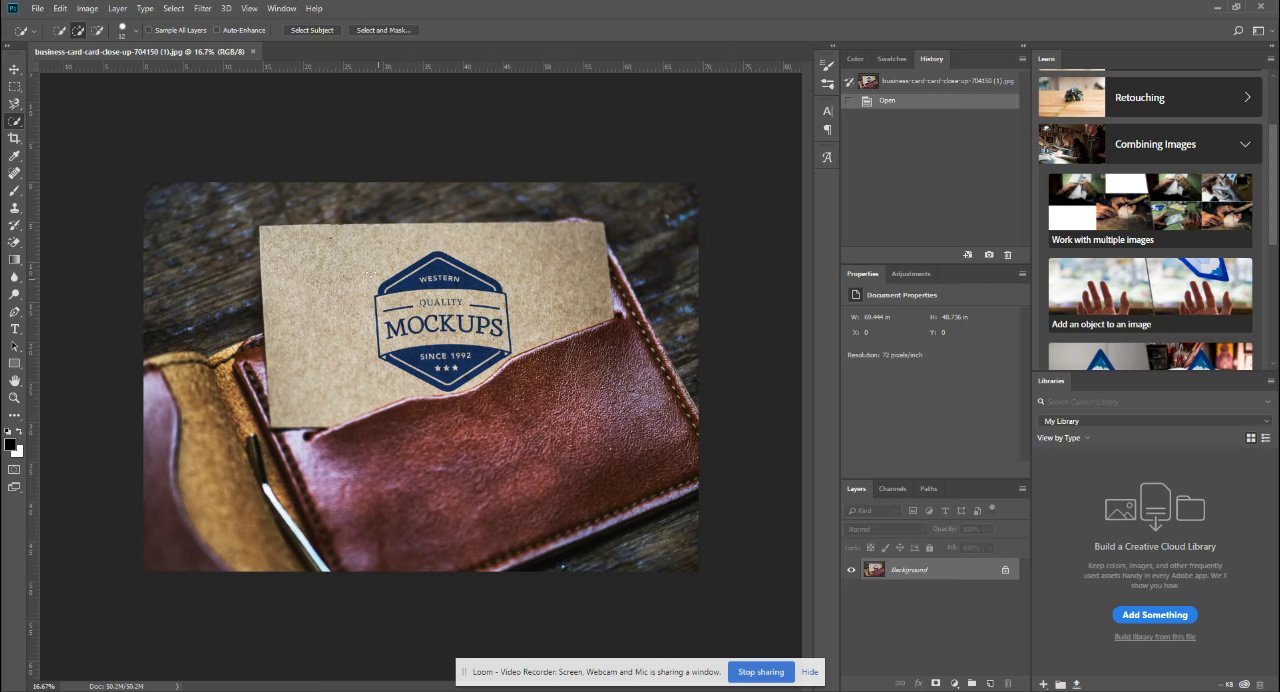Screen dimensions: 1280x692
Task: Open the My Library dropdown
Action: [1154, 421]
